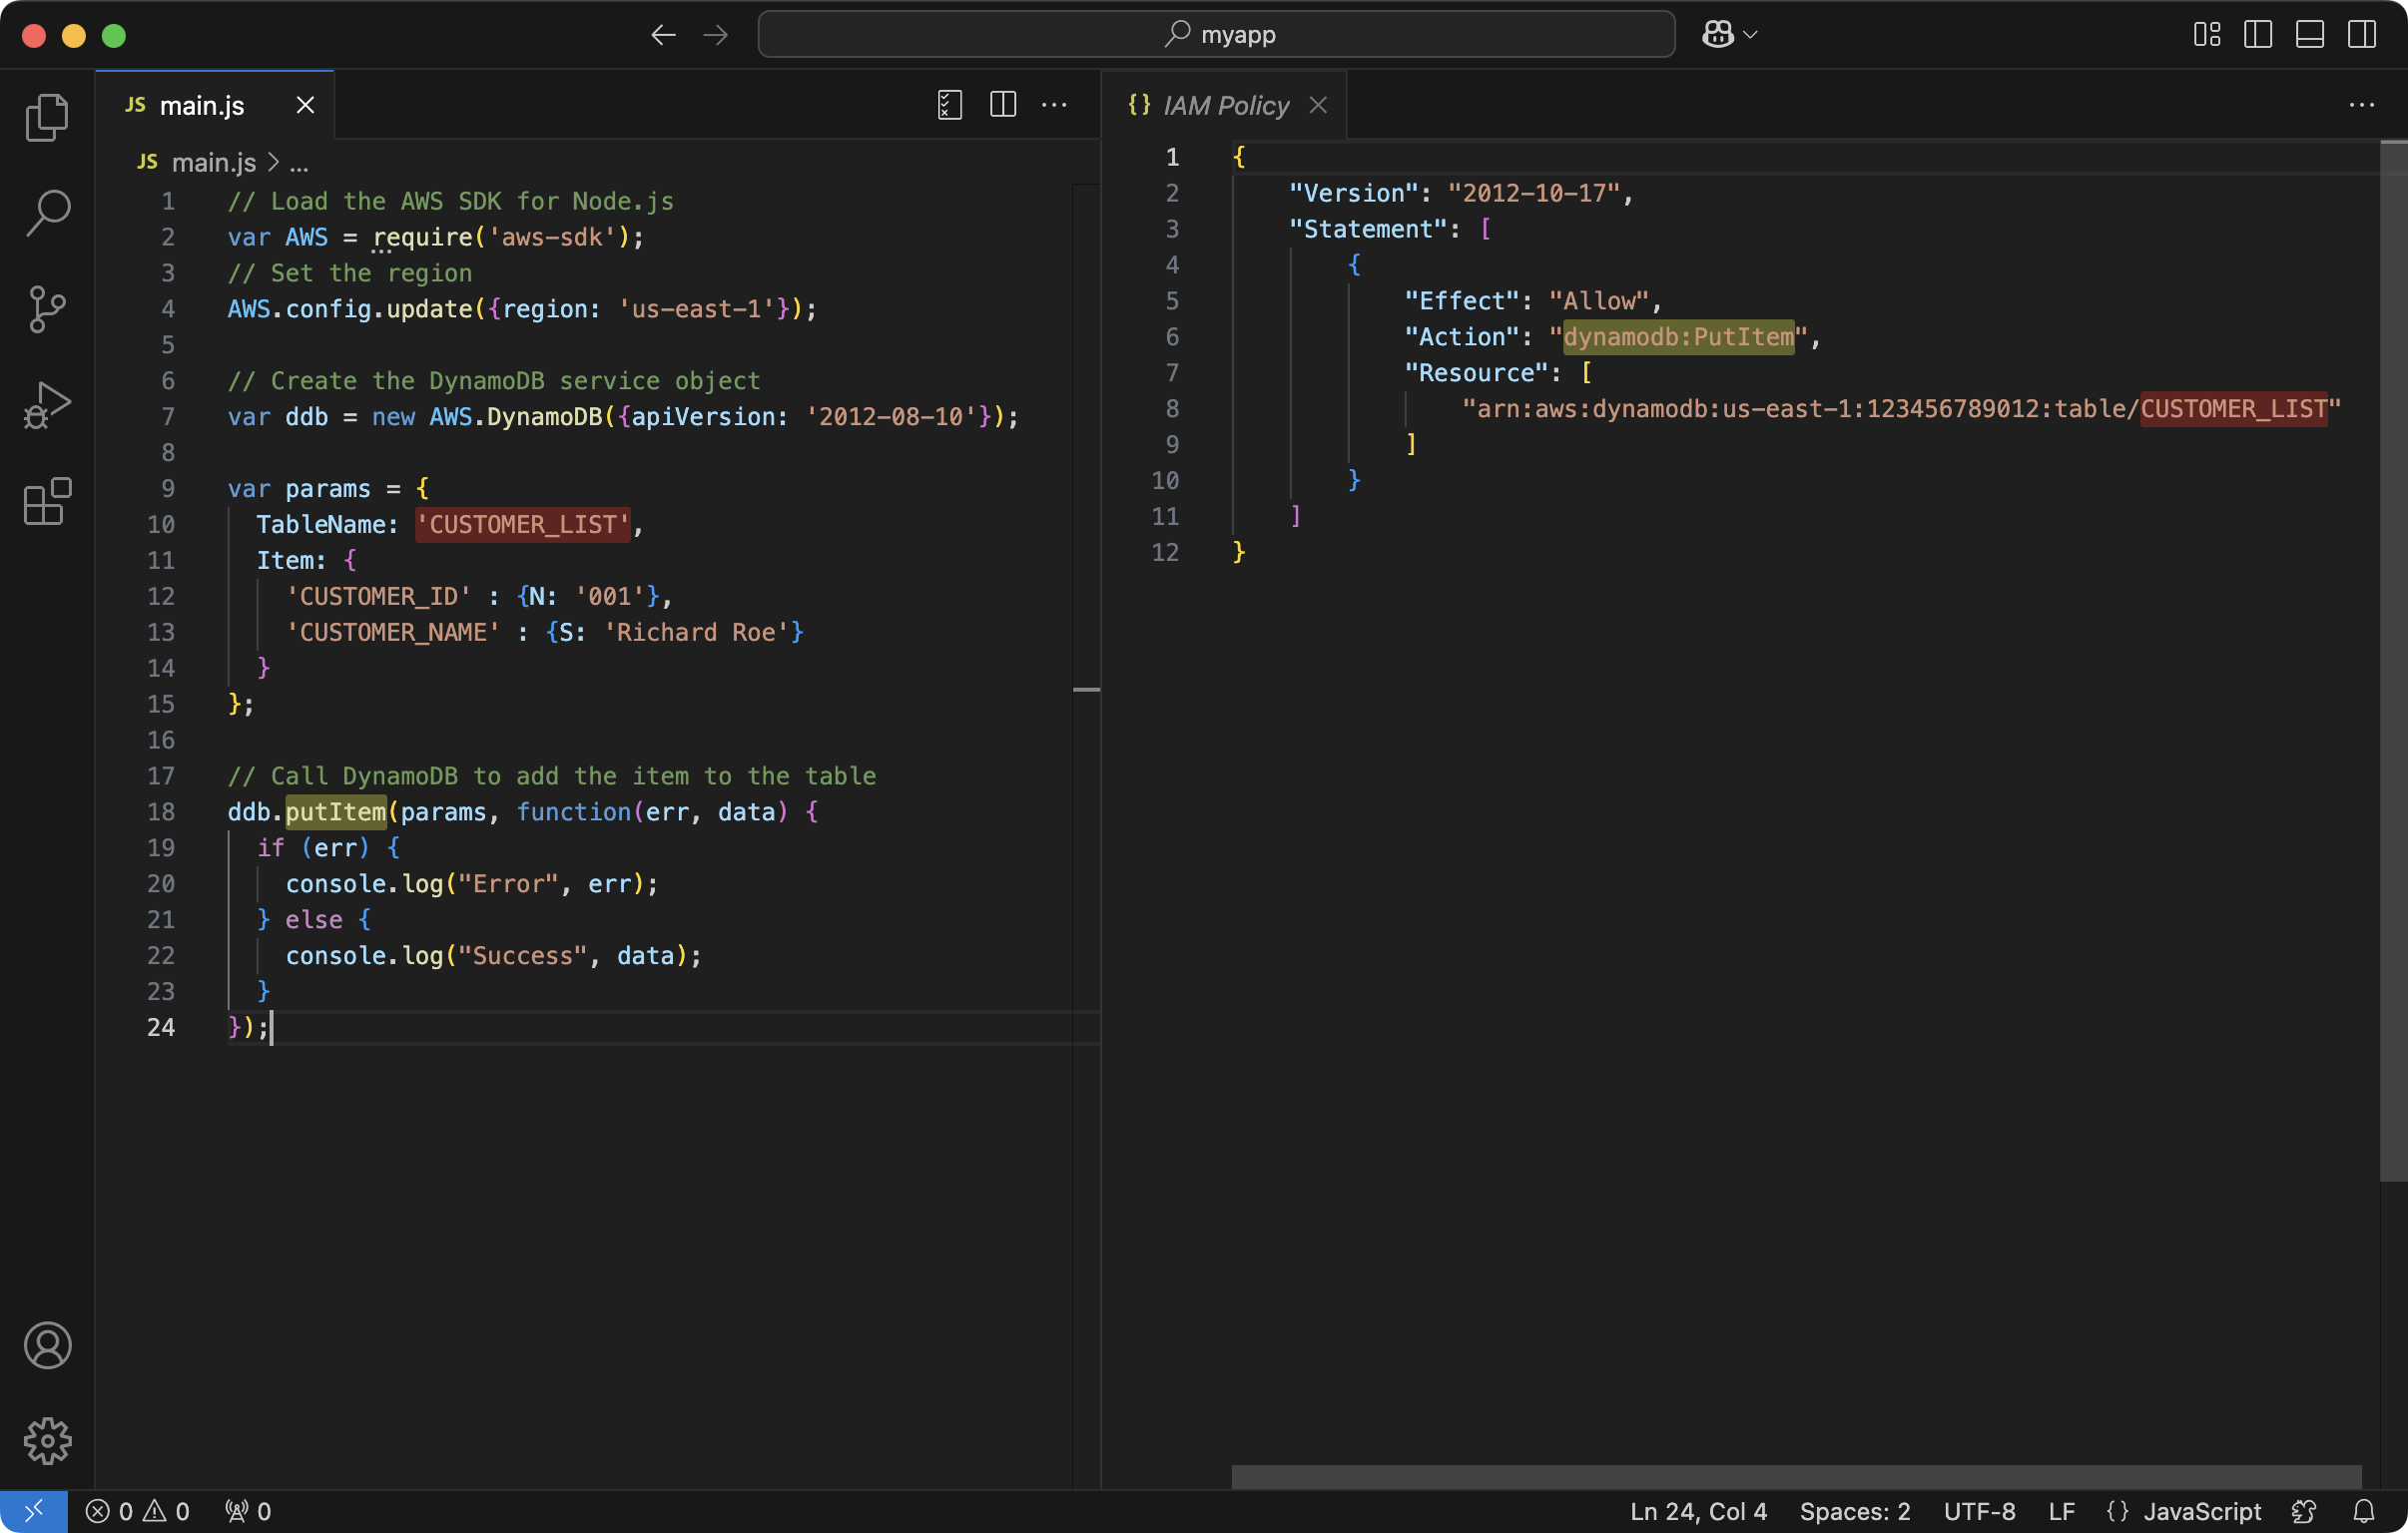
Task: Switch to the IAM Policy tab
Action: (1225, 105)
